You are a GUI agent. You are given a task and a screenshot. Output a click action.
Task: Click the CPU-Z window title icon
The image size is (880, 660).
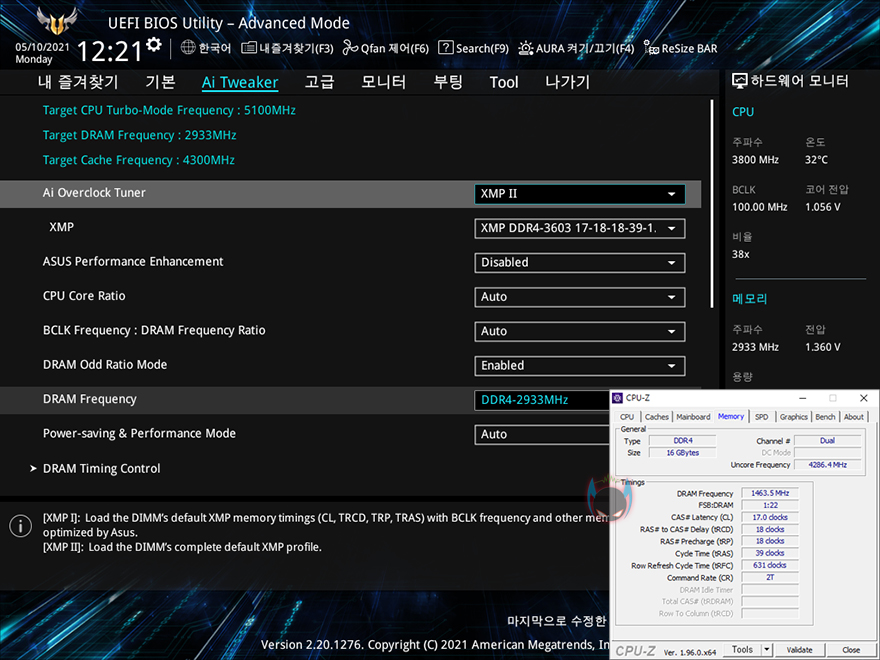coord(617,398)
